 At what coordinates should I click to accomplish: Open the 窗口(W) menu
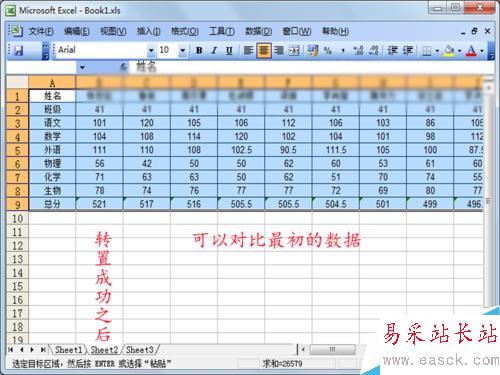(297, 31)
